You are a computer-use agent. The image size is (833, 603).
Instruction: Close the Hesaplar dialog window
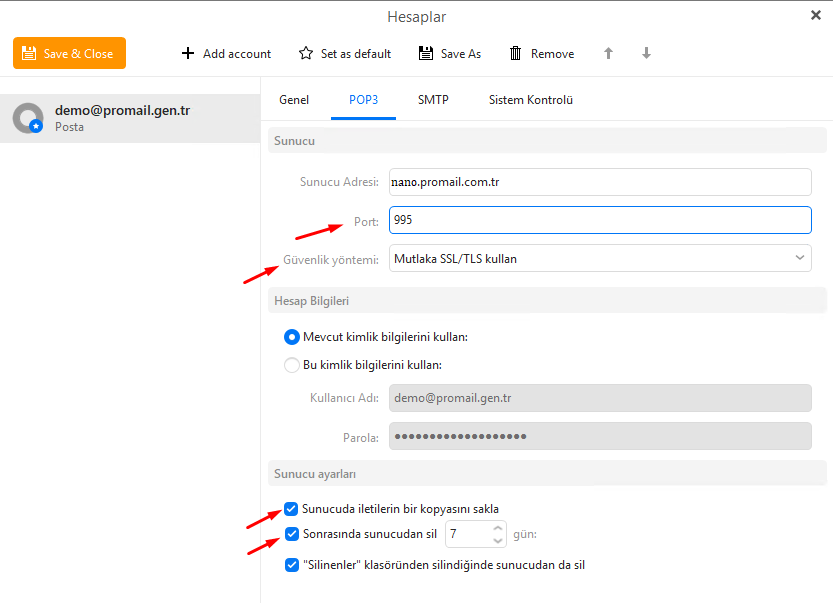[815, 15]
